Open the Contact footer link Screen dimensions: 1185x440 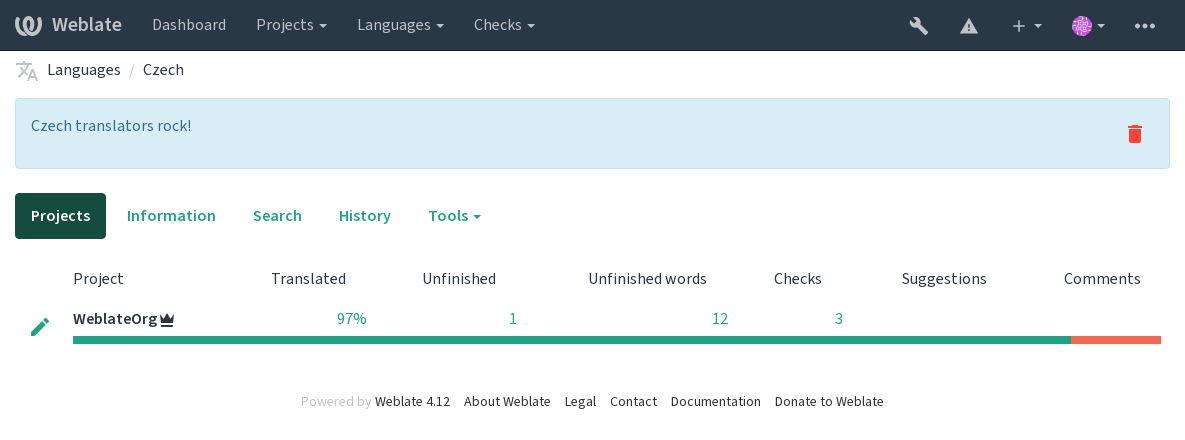tap(633, 401)
